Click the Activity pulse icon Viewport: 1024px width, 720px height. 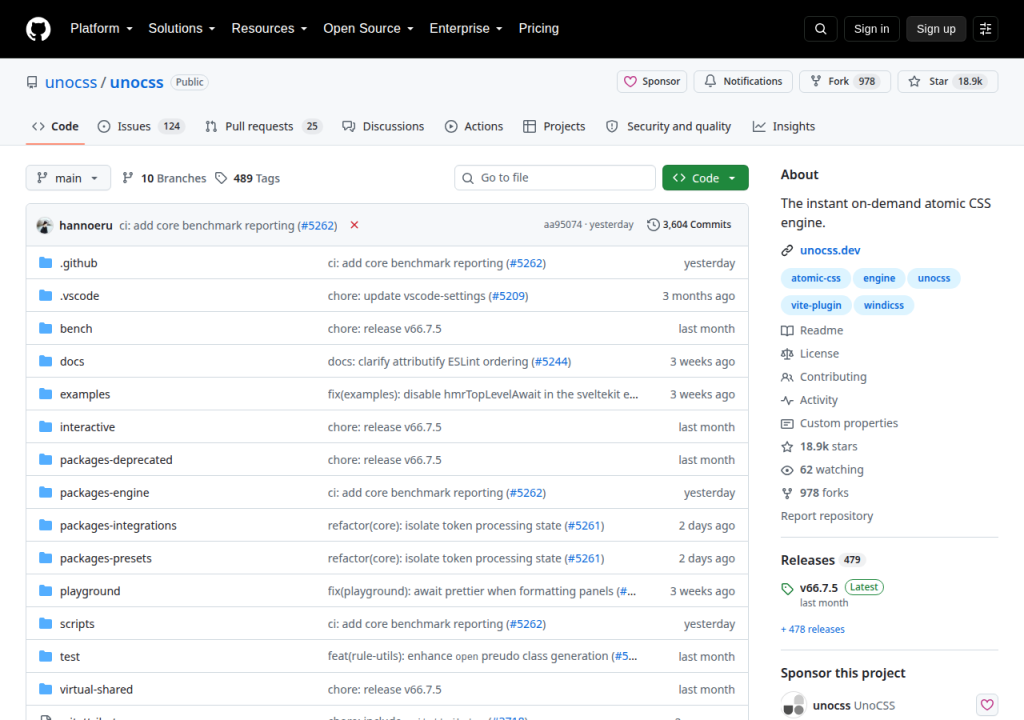[x=787, y=400]
